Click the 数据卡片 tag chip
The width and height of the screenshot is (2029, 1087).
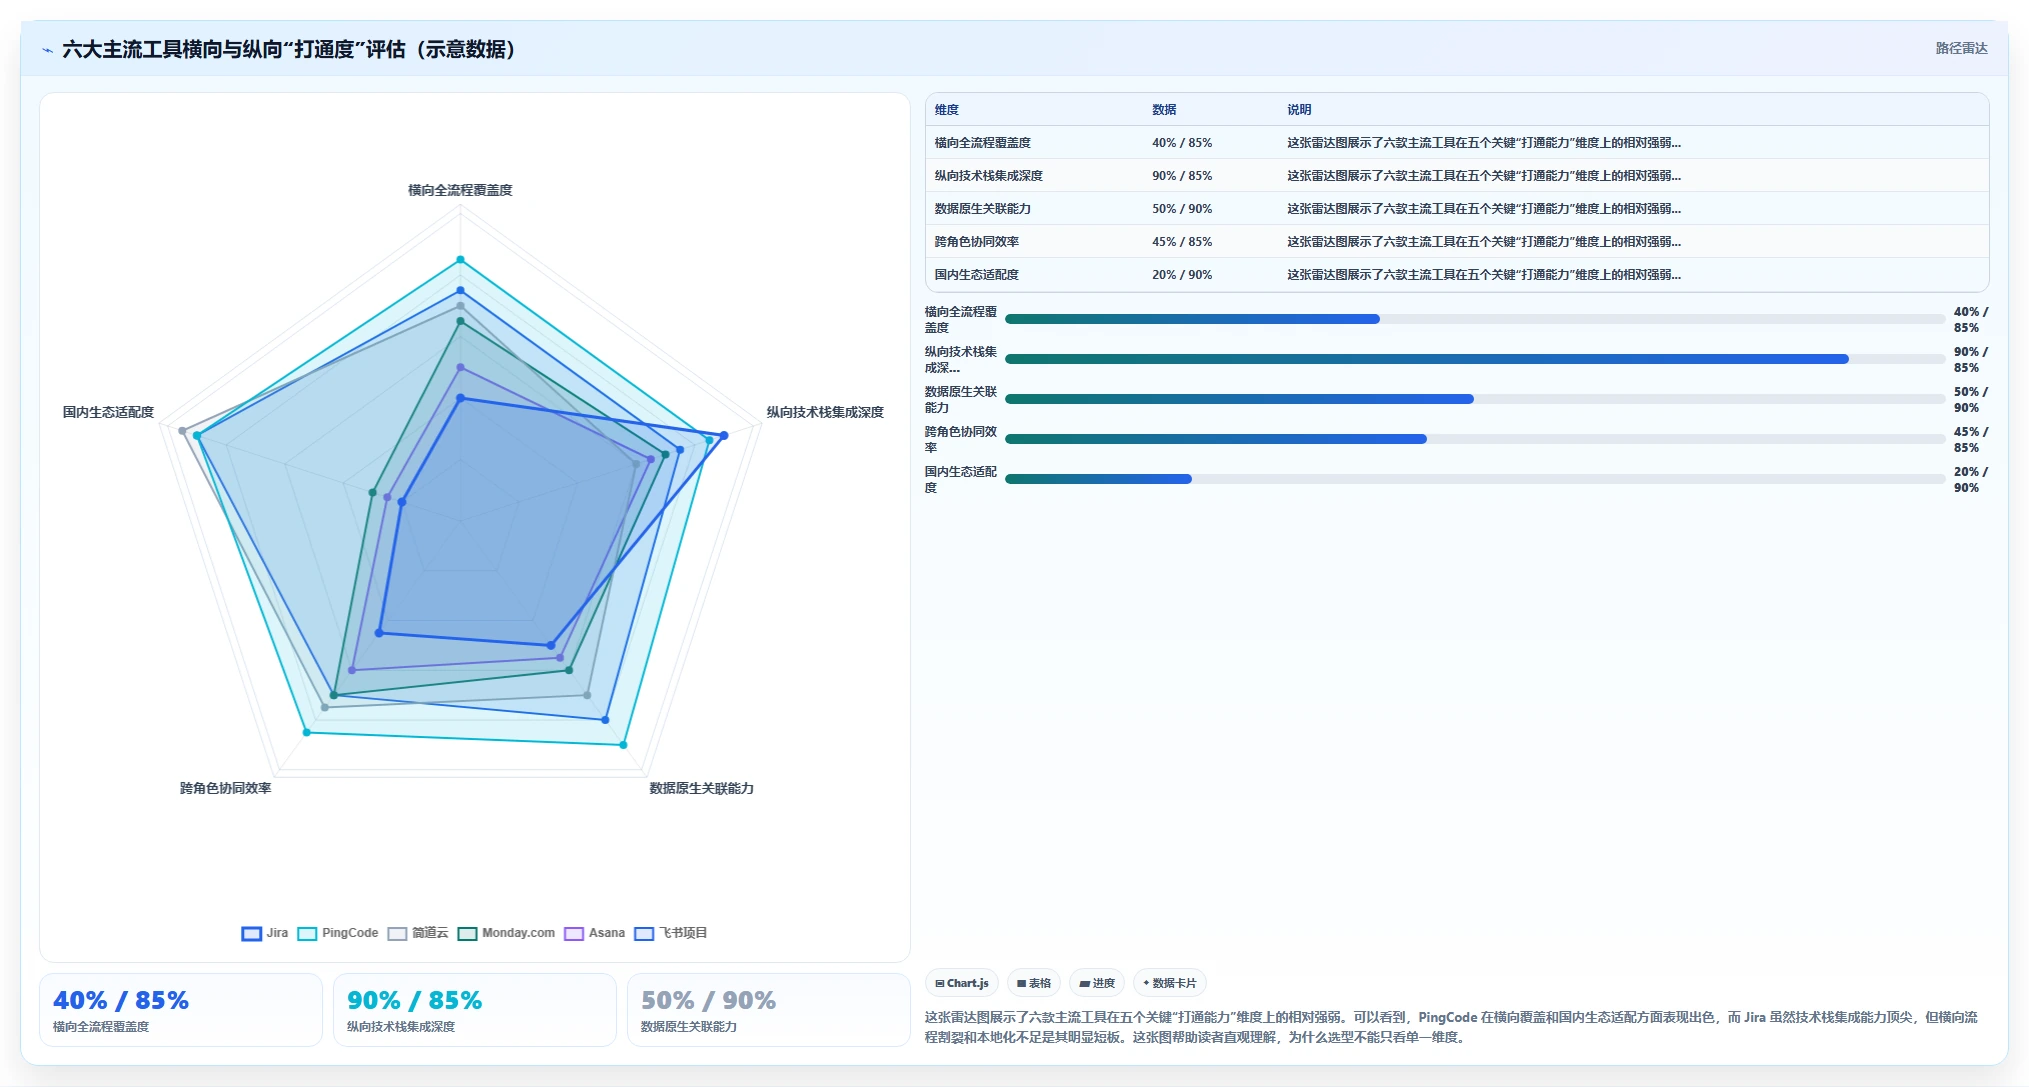1170,983
